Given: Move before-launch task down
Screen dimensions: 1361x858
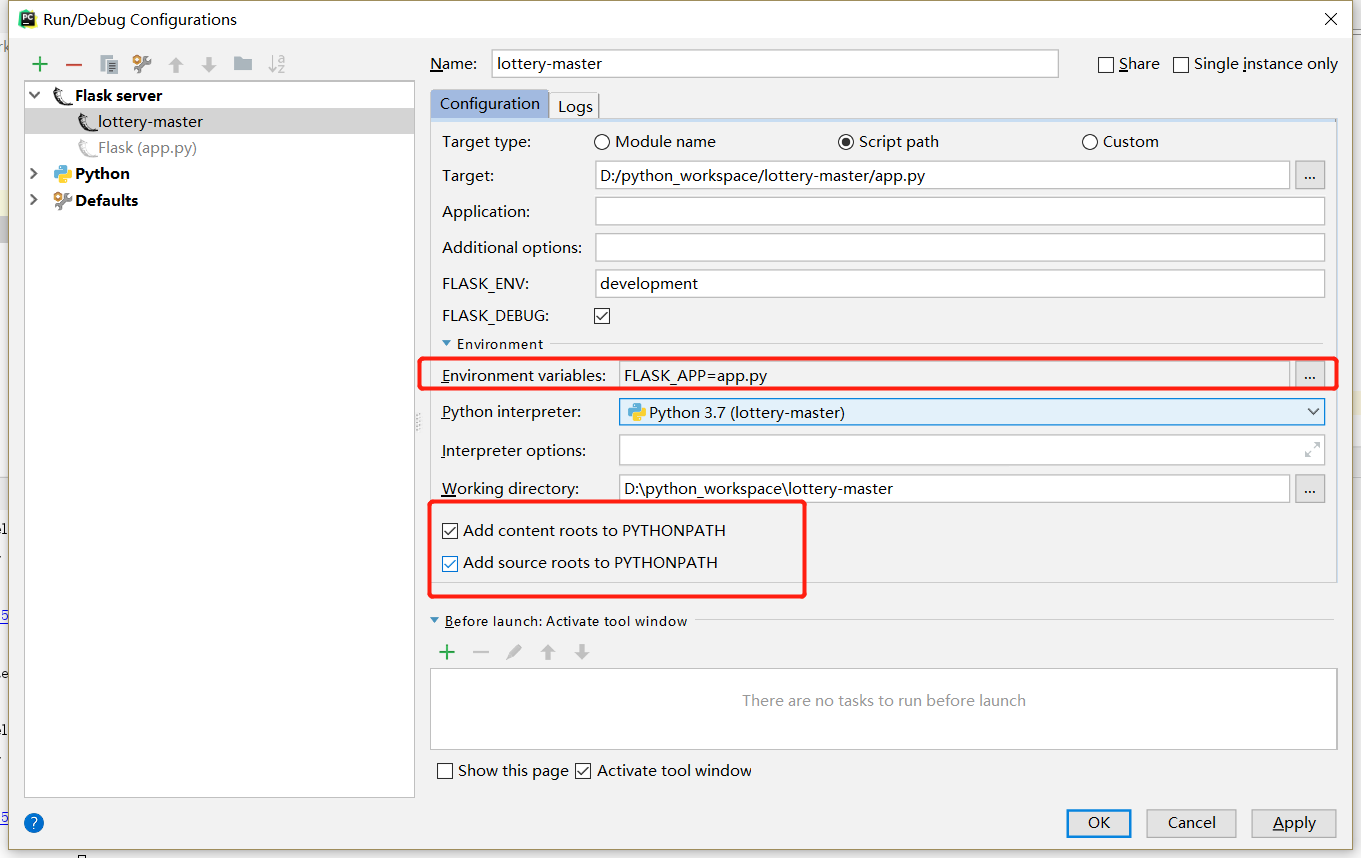Looking at the screenshot, I should tap(582, 652).
